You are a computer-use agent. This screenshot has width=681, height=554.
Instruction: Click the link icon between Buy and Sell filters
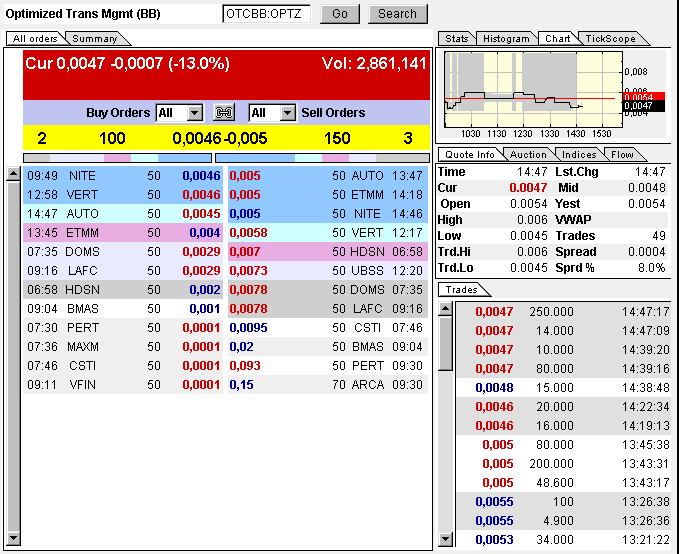click(x=224, y=112)
